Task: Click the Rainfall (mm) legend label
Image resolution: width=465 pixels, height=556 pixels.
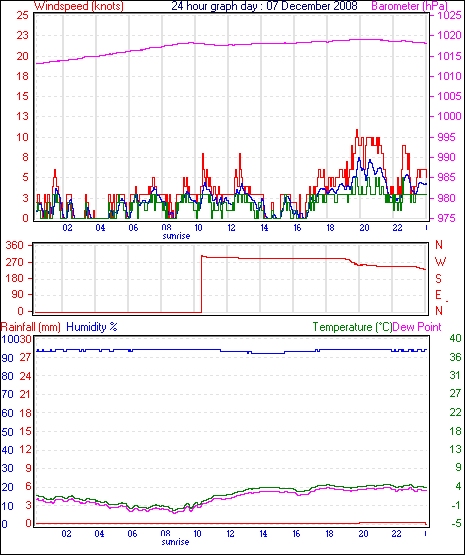Action: tap(31, 327)
